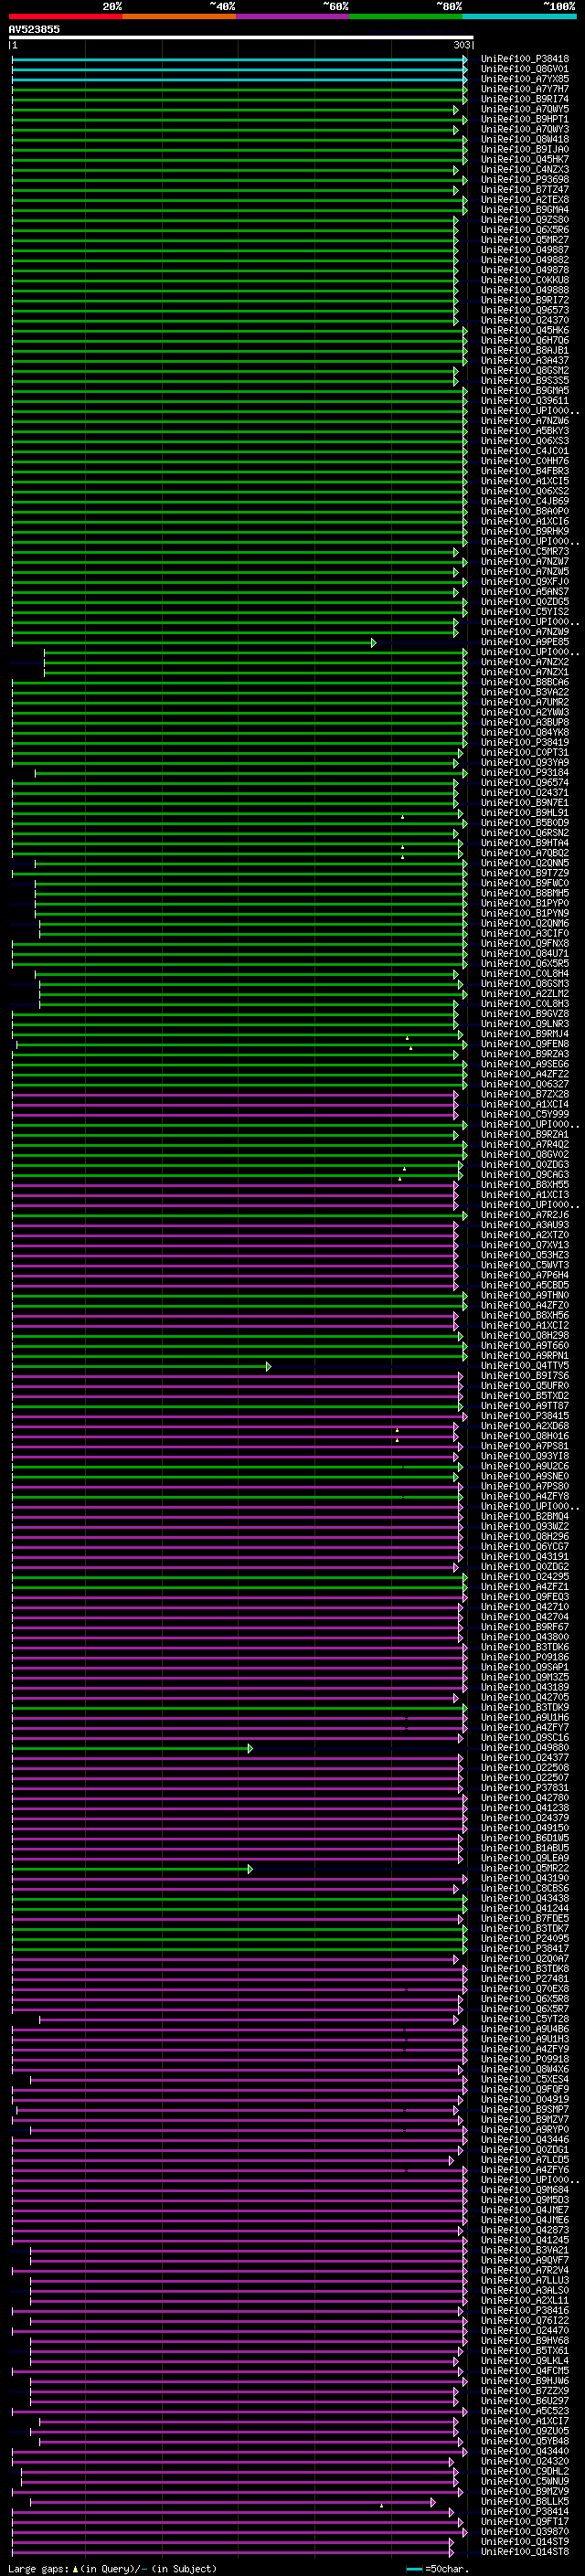Select the label UniRef100_Q6H7Q6
This screenshot has width=585, height=2576.
pyautogui.click(x=525, y=340)
